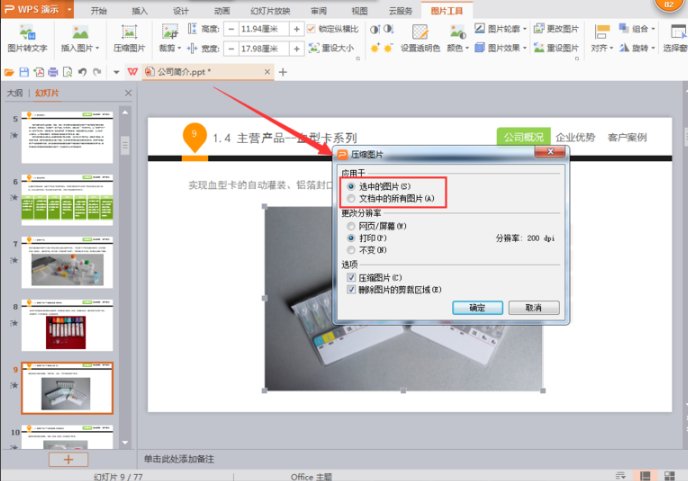Select slide 8 thumbnail with red tubes

67,325
